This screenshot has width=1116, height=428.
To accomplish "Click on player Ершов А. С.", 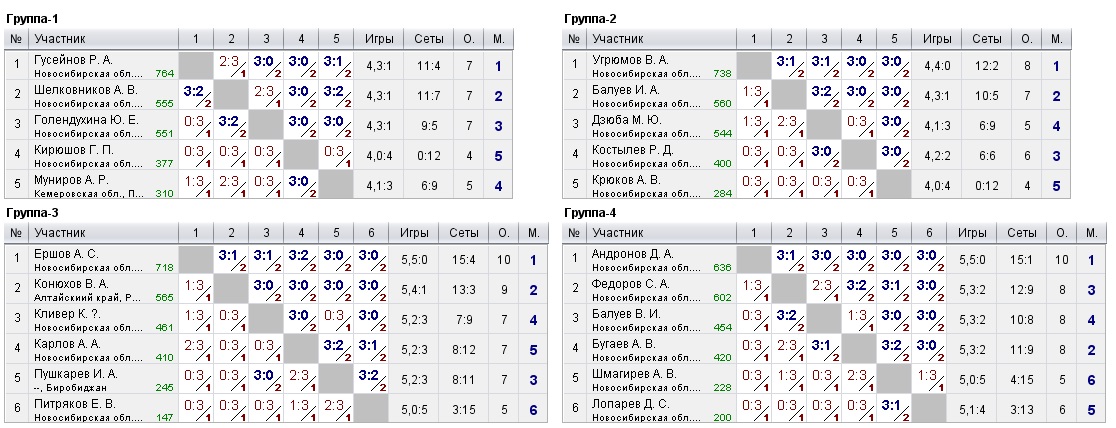I will (67, 254).
